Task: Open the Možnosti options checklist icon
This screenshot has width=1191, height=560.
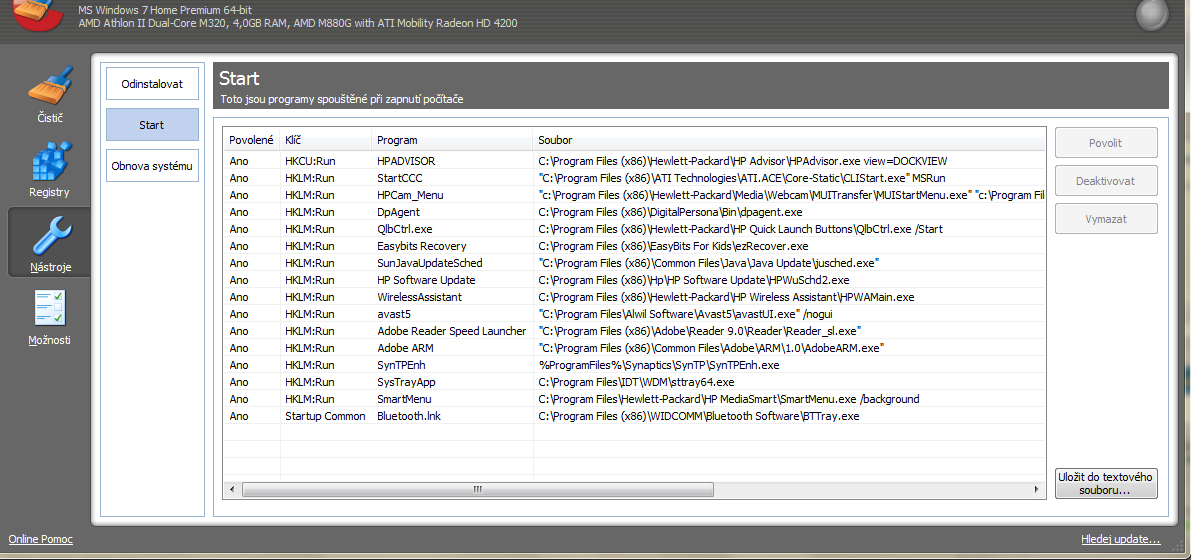Action: [49, 311]
